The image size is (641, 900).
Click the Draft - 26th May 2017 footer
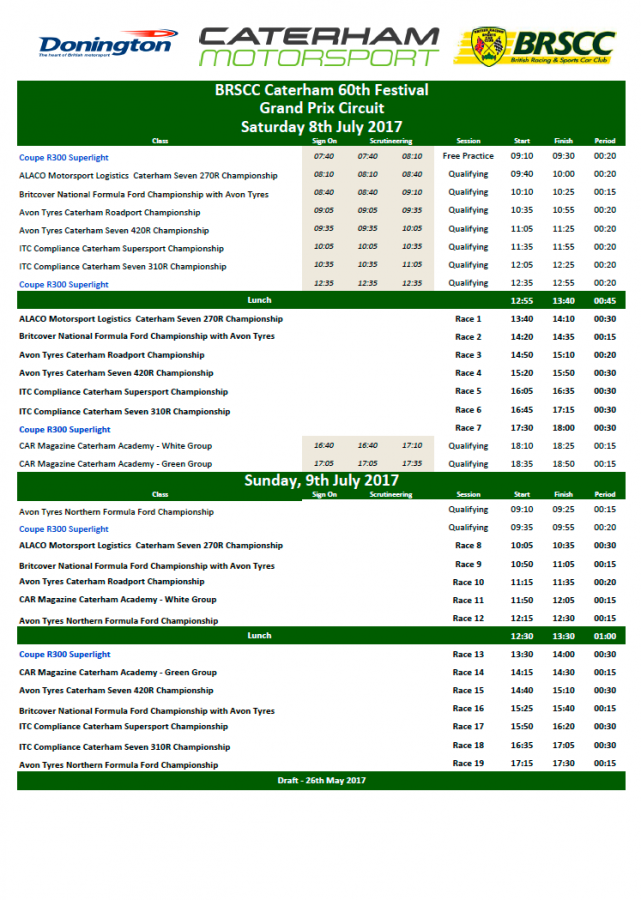tap(321, 780)
